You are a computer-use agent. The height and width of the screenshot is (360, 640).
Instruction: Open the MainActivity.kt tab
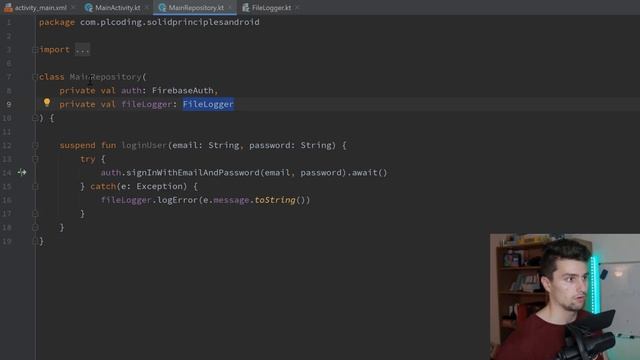(x=118, y=7)
